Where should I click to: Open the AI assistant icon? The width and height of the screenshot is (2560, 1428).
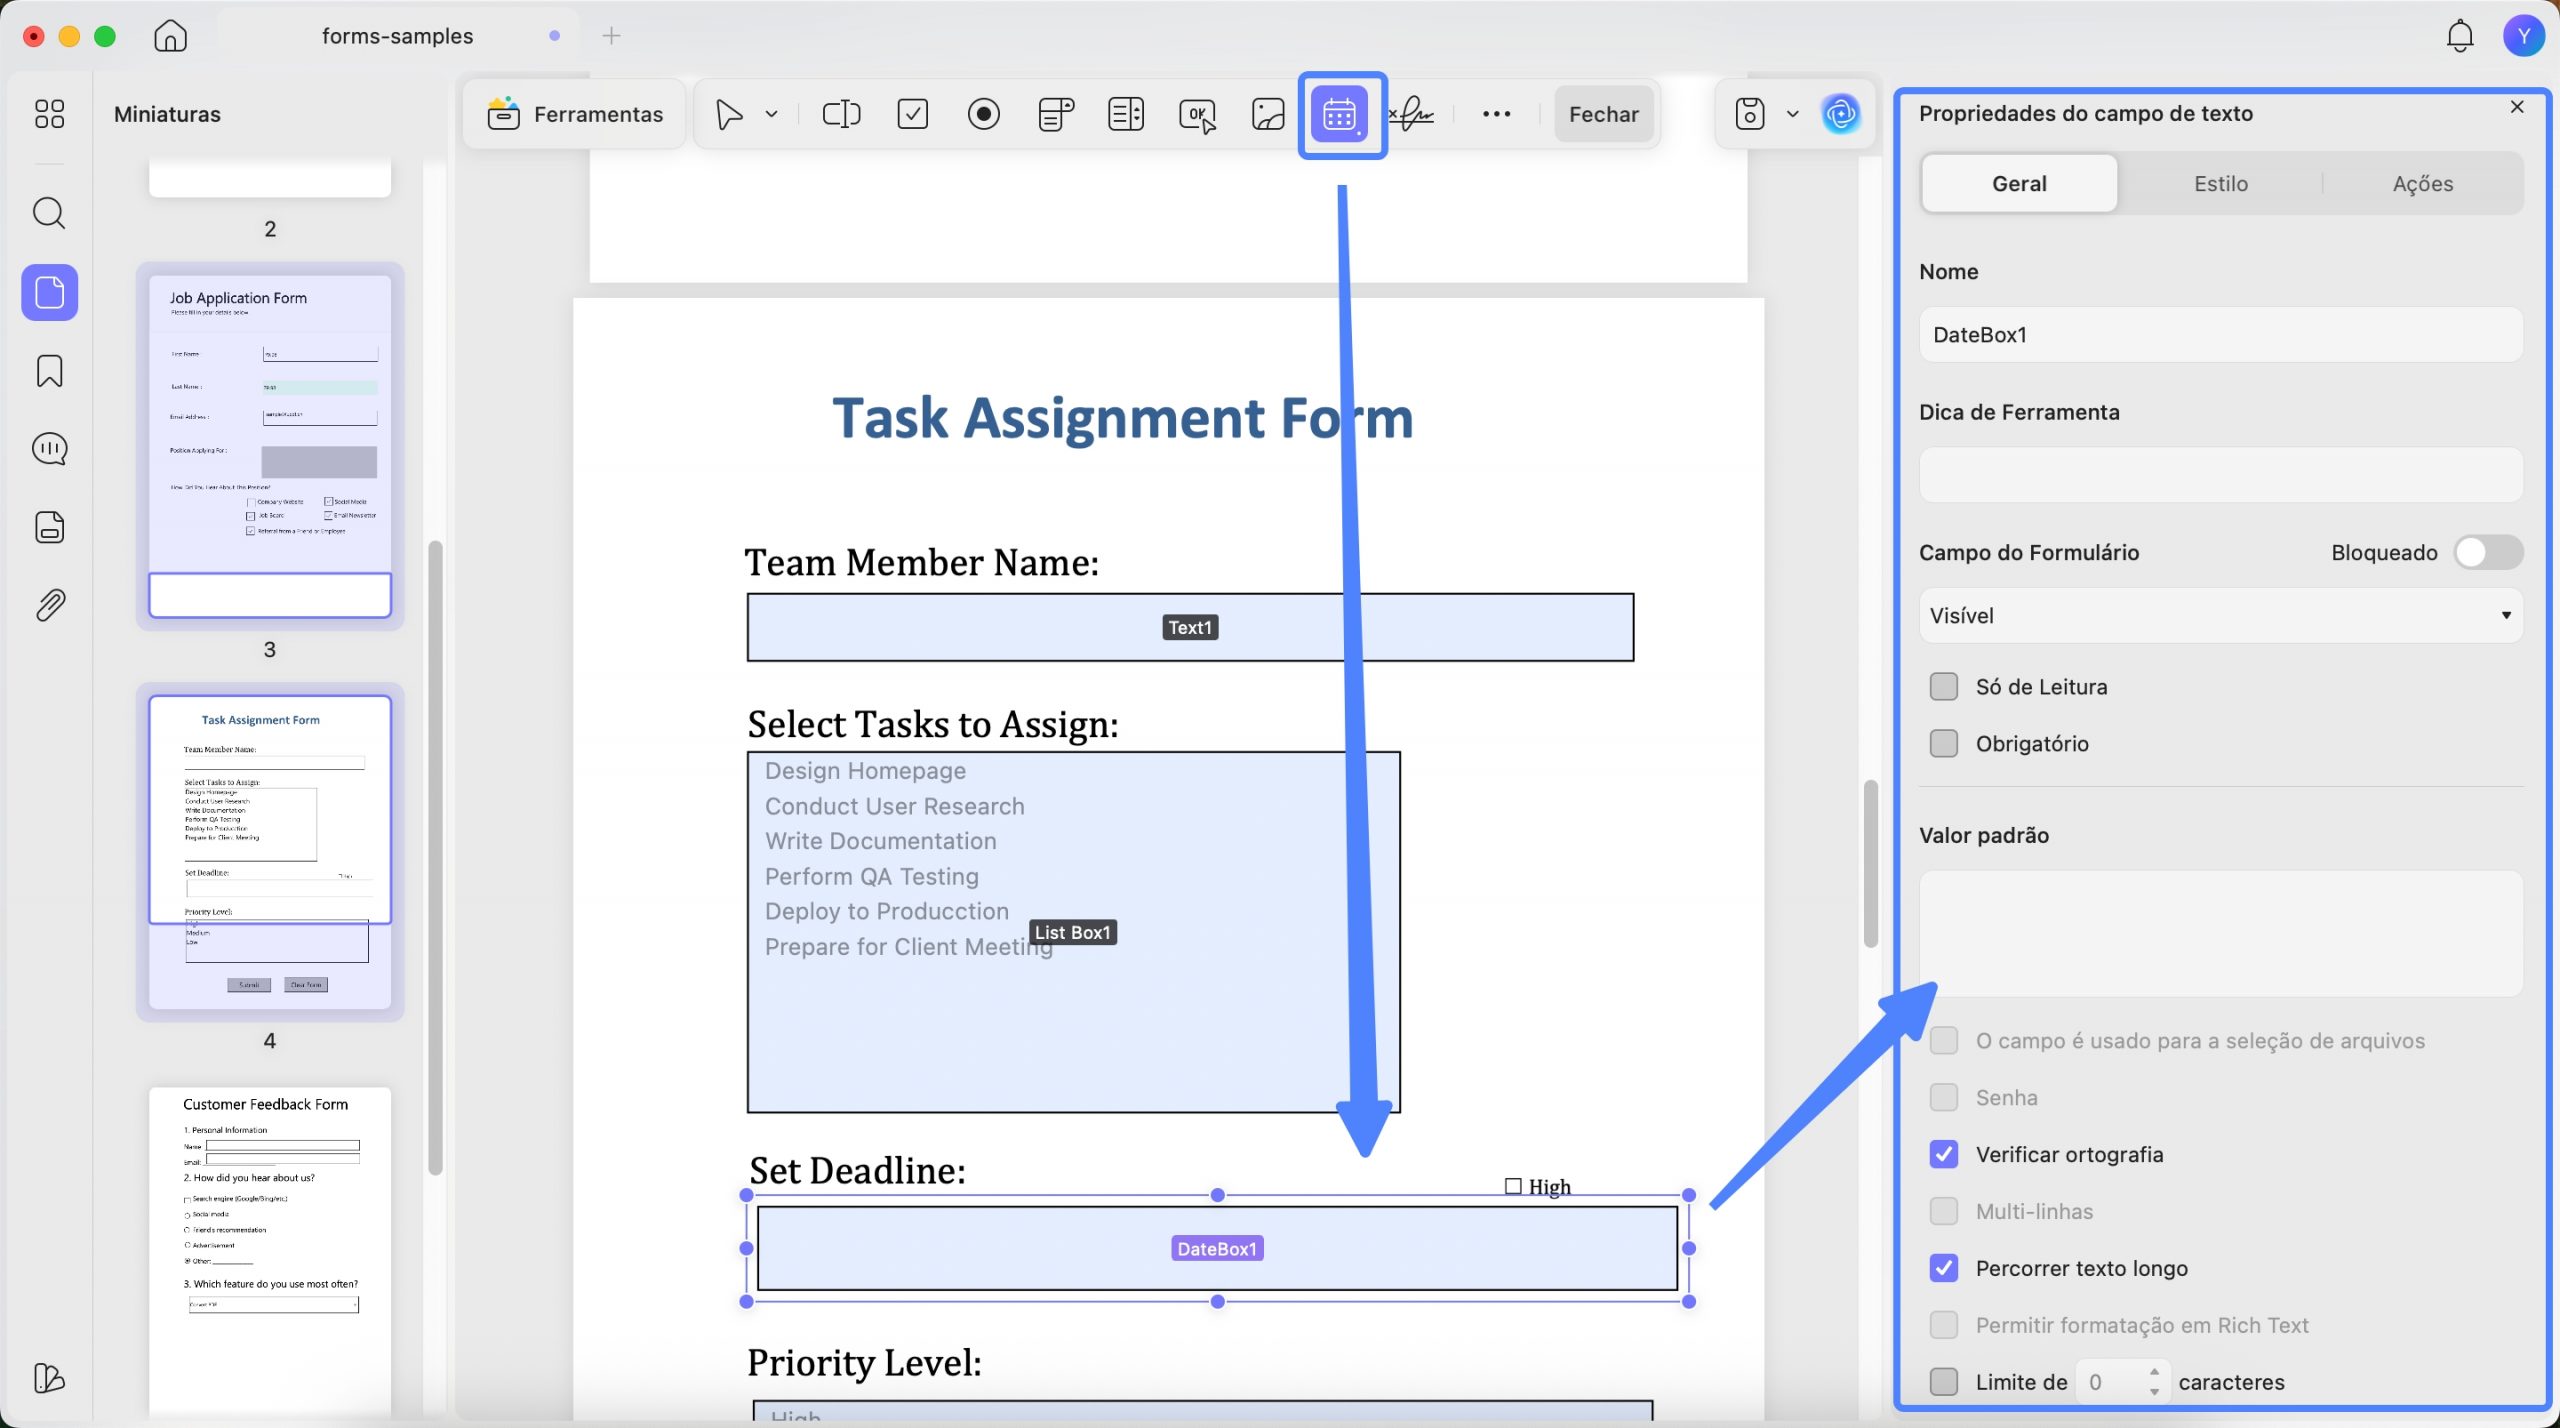[x=1840, y=114]
